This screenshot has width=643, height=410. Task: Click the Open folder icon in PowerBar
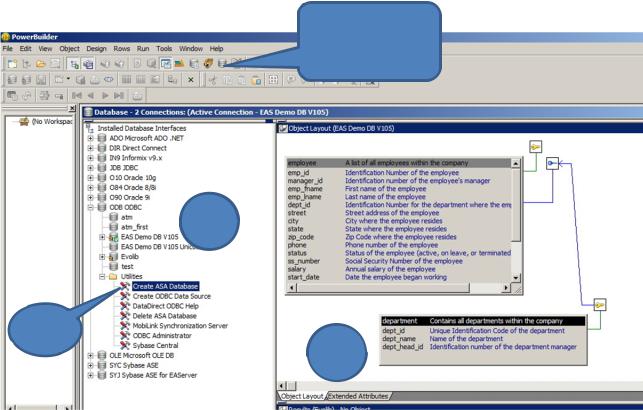(41, 64)
